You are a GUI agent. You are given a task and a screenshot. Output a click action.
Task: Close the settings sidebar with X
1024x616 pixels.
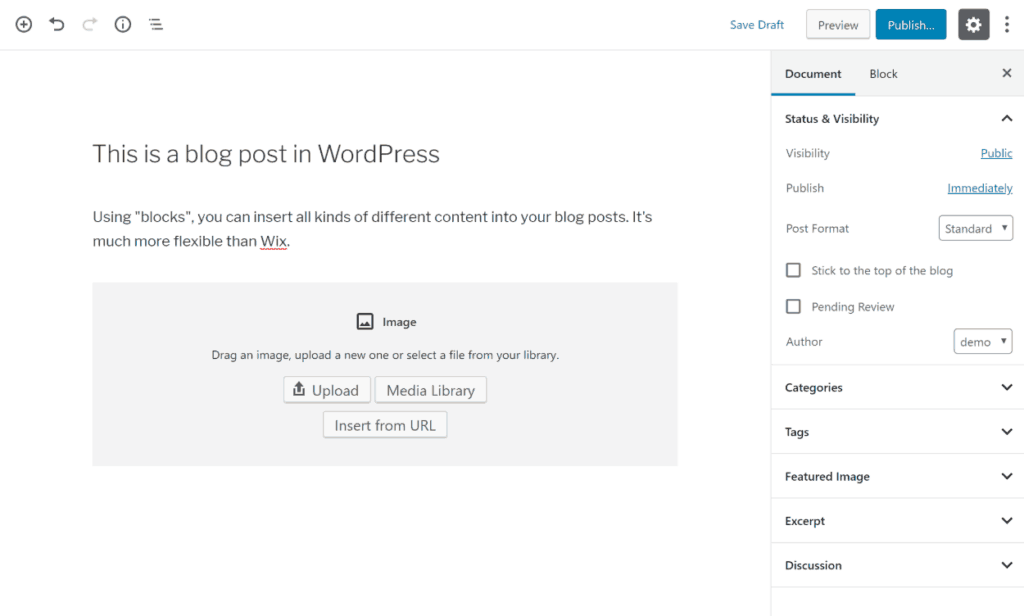pyautogui.click(x=1006, y=73)
